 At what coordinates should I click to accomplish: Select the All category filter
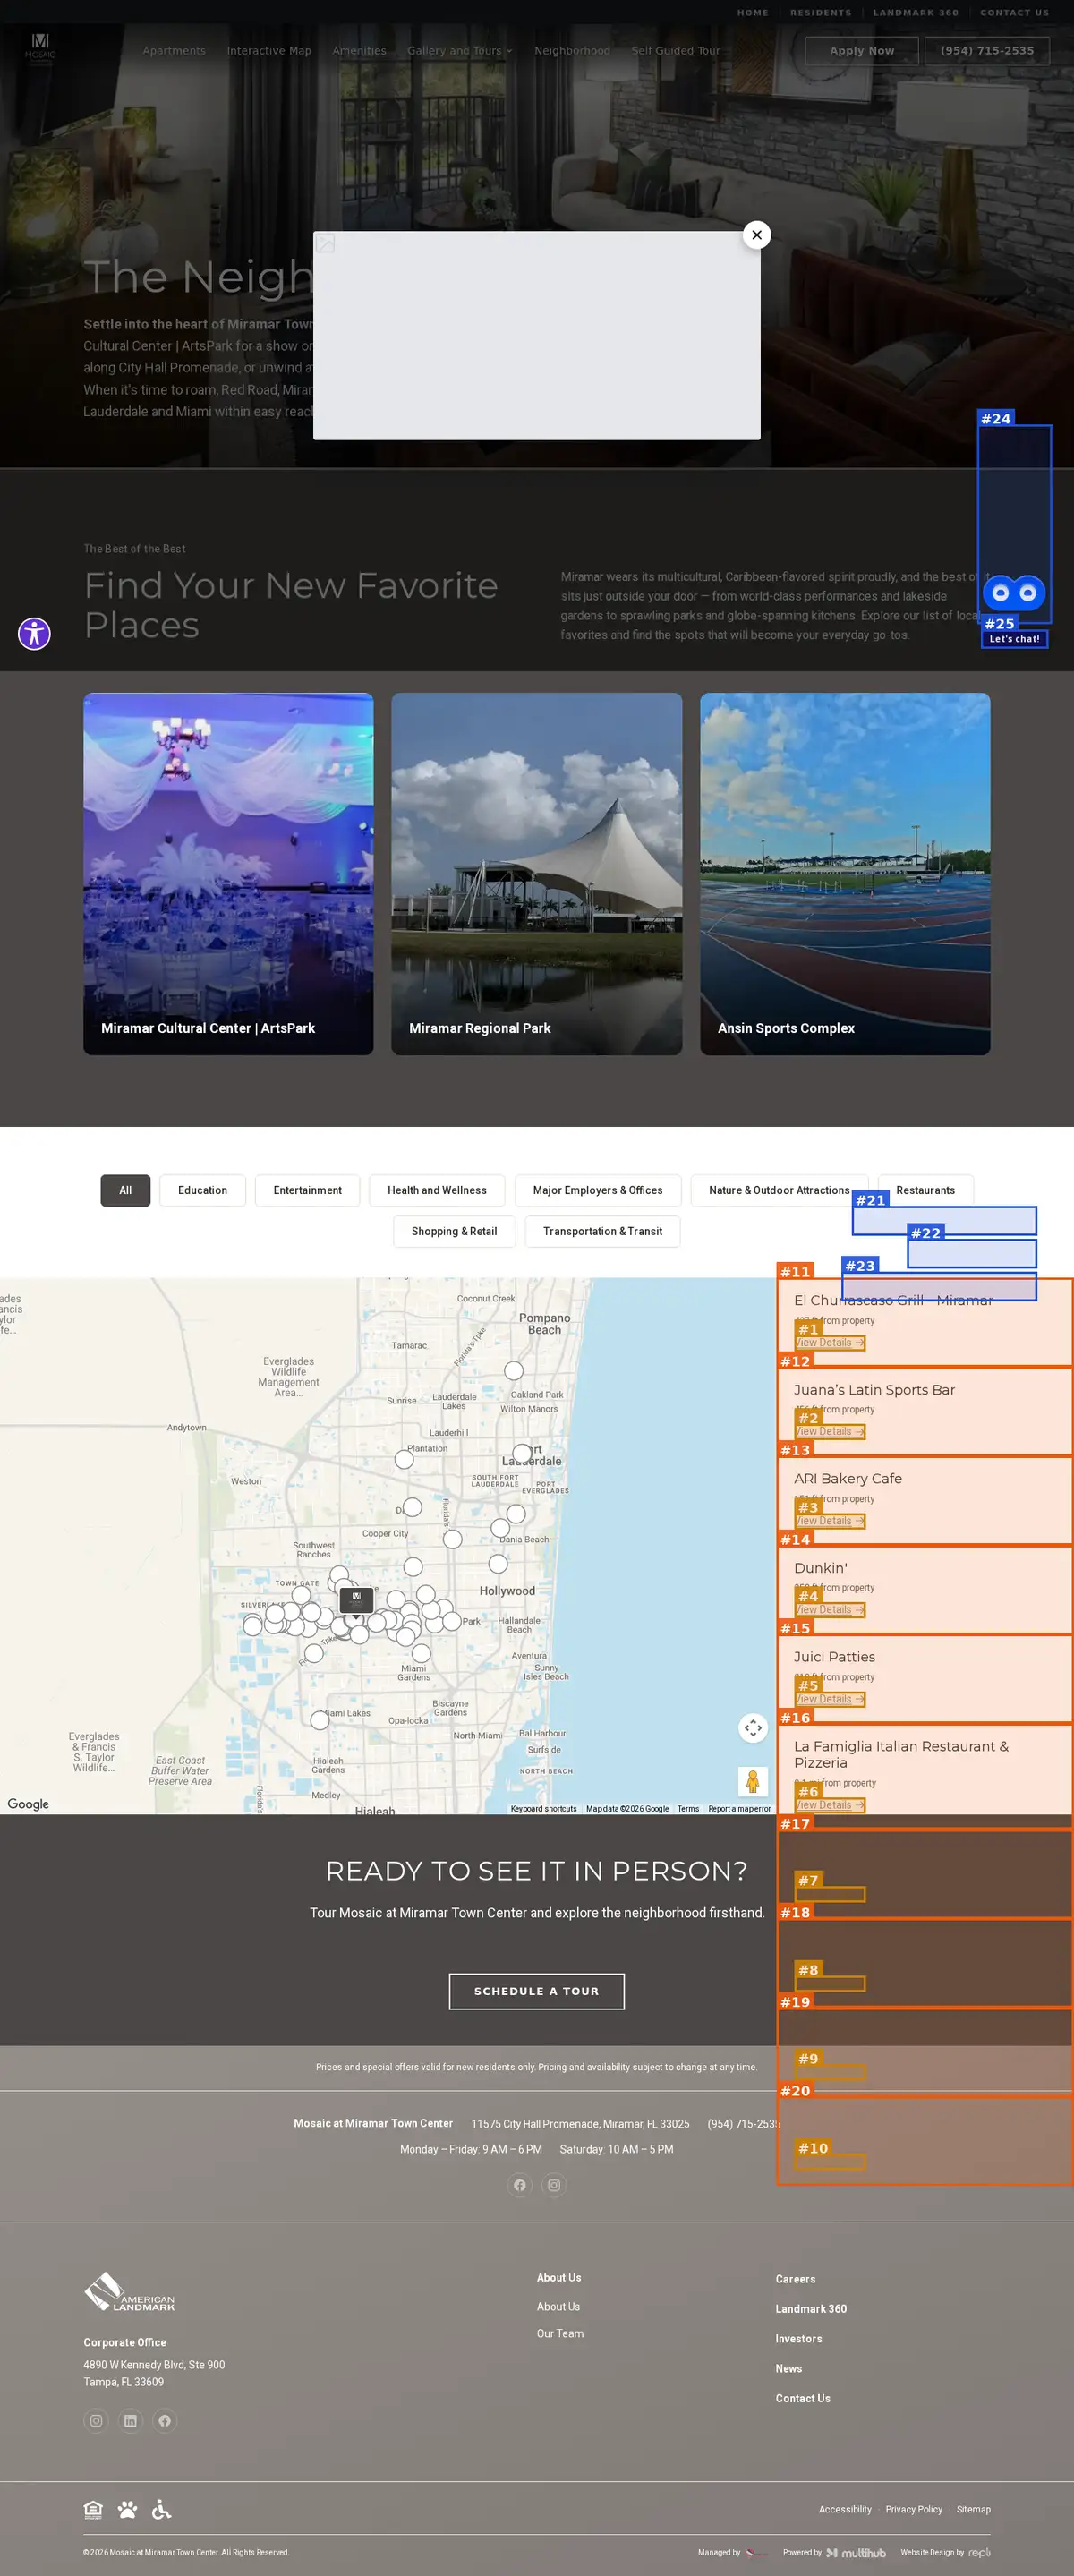pyautogui.click(x=125, y=1190)
